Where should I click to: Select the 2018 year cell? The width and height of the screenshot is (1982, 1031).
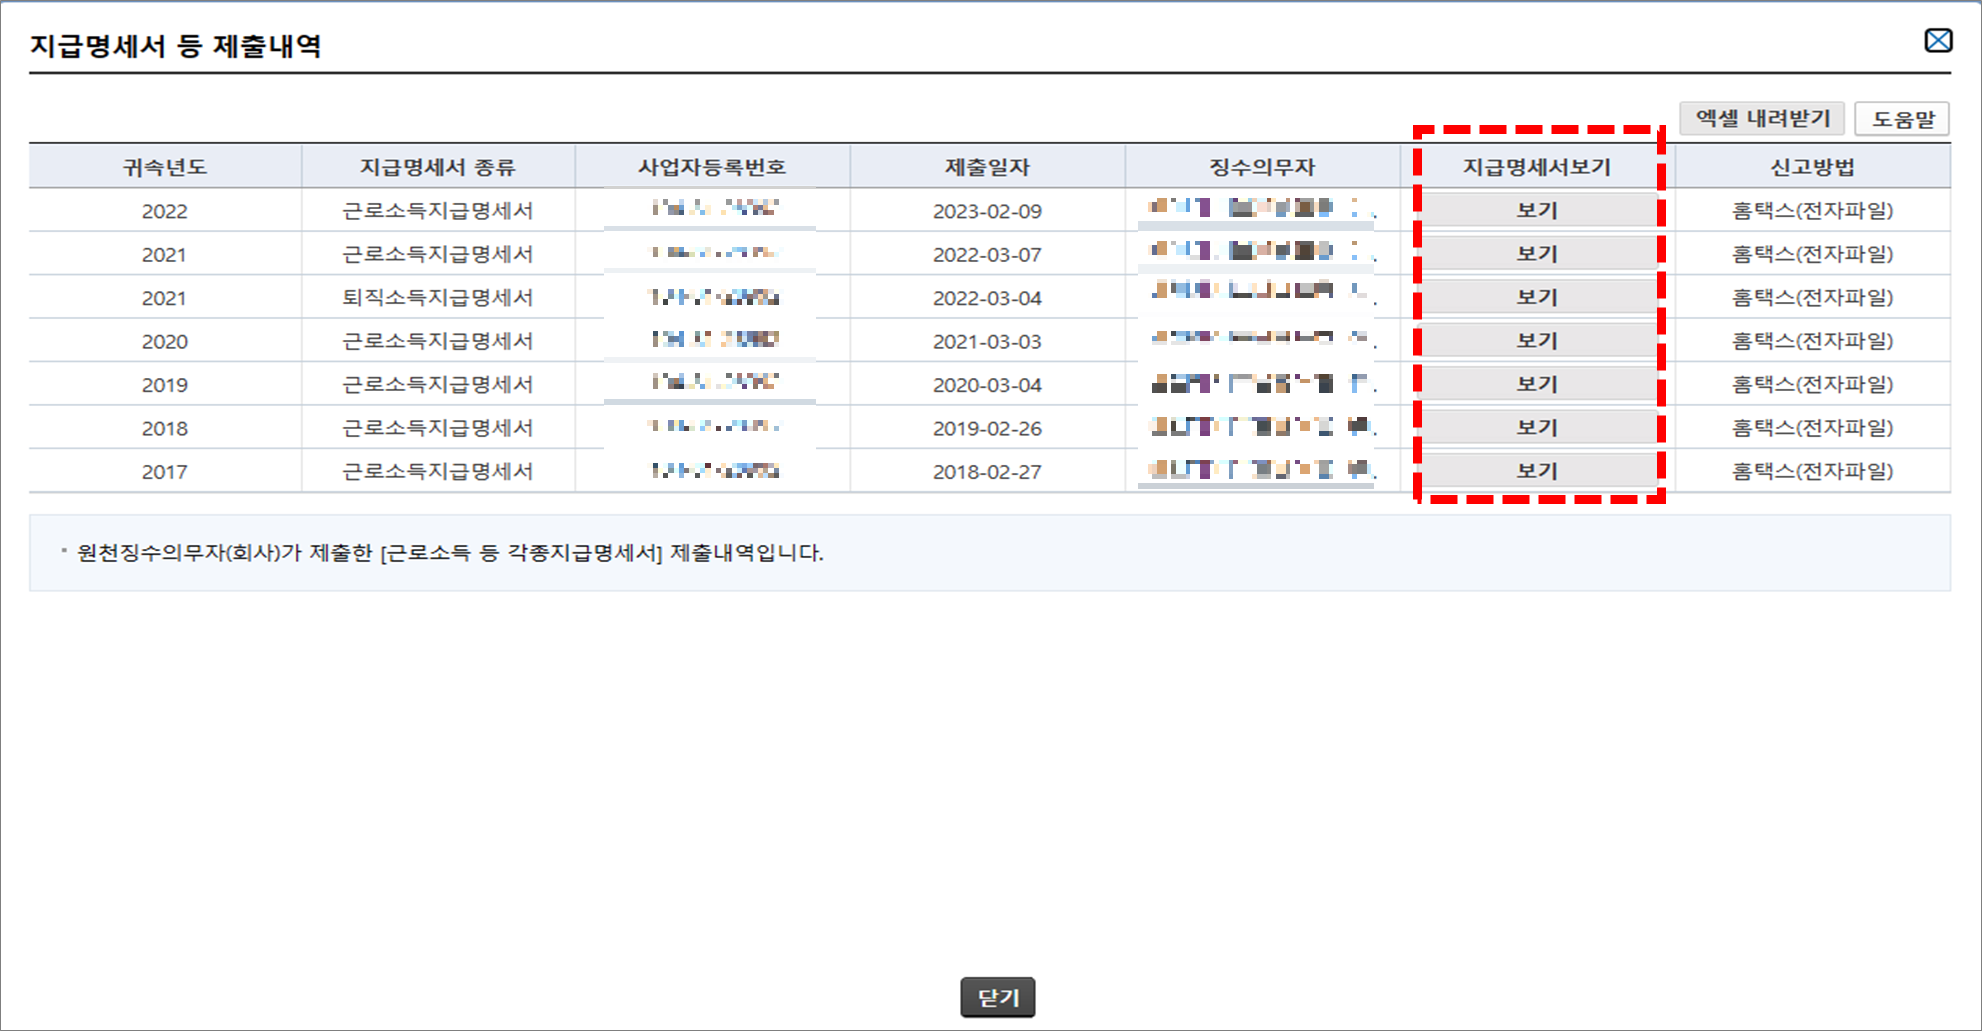[x=165, y=428]
